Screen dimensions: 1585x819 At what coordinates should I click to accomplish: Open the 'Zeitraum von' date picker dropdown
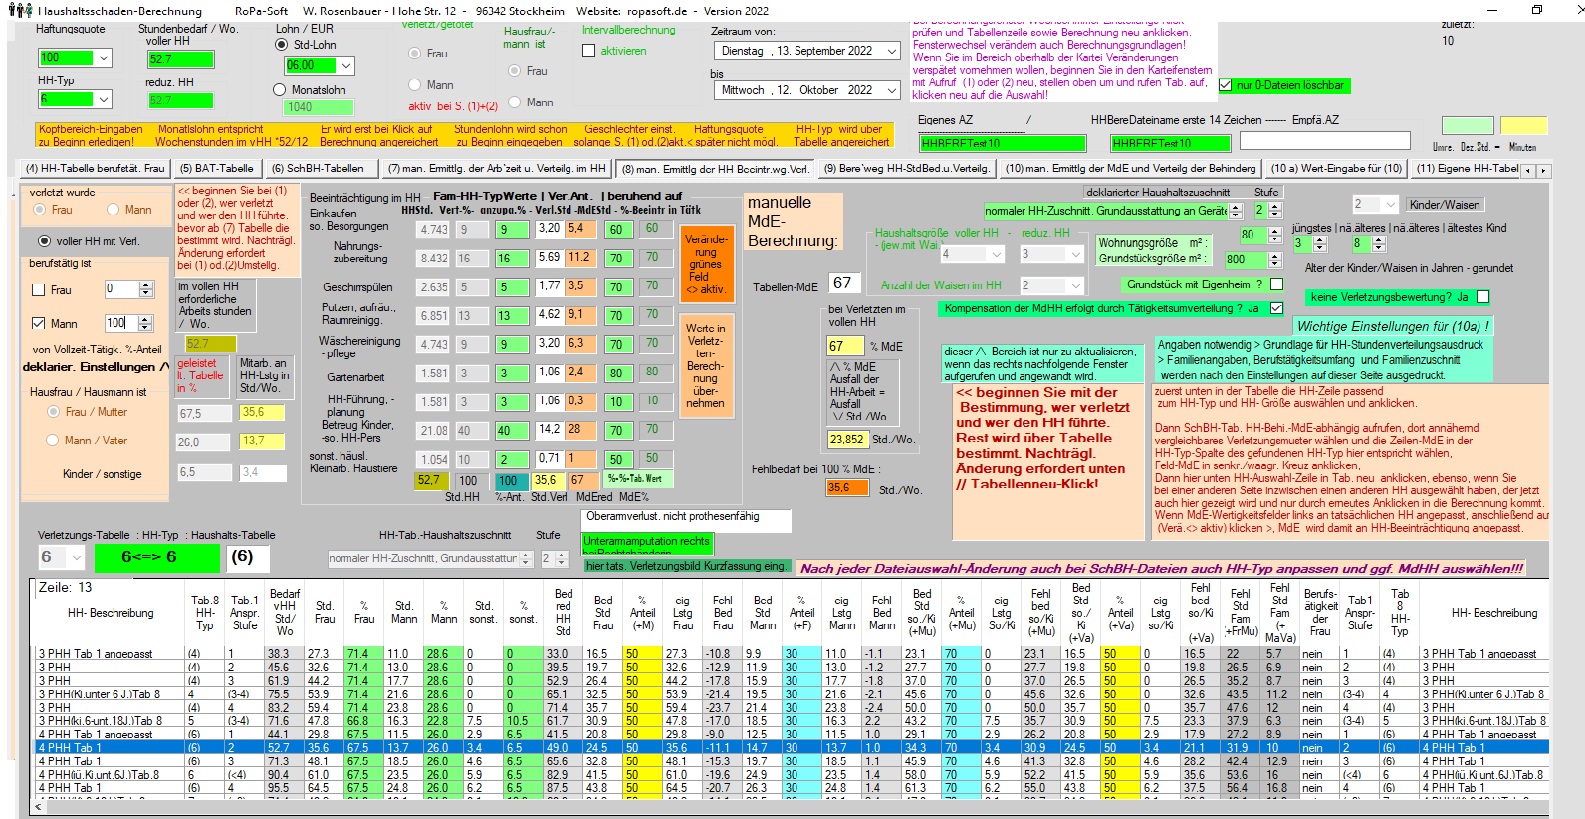[x=891, y=51]
